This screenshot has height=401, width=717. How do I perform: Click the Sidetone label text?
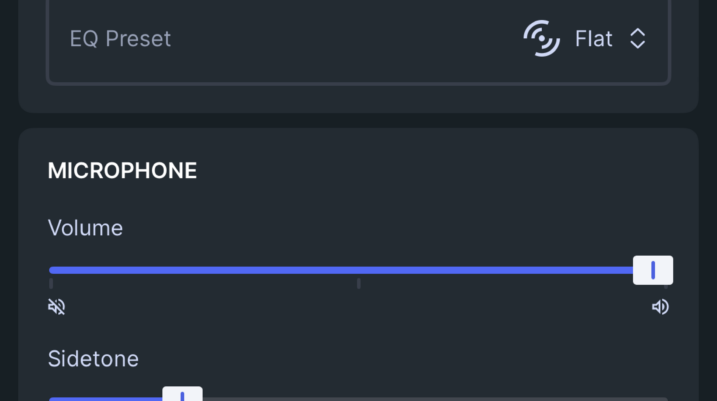pos(93,358)
